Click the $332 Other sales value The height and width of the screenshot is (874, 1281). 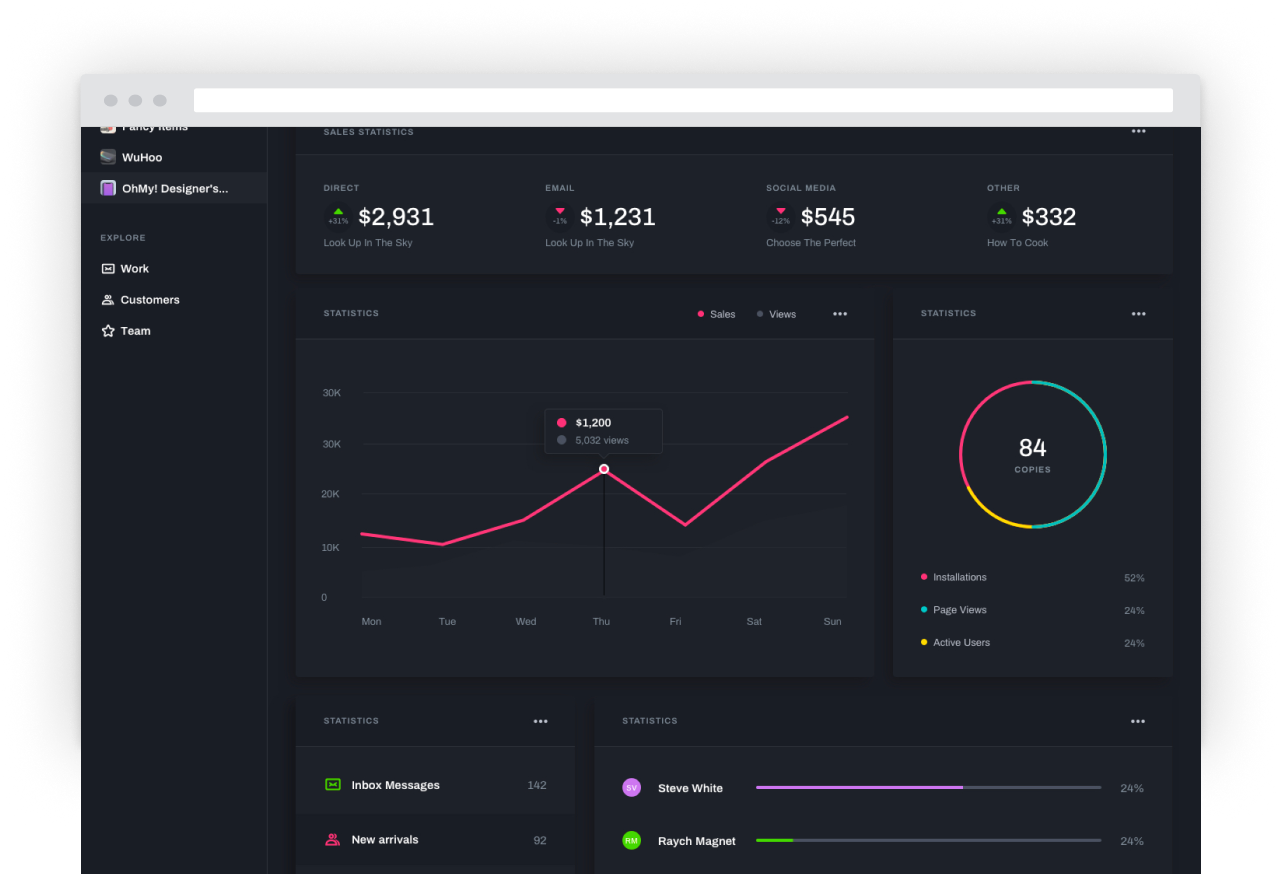1049,217
